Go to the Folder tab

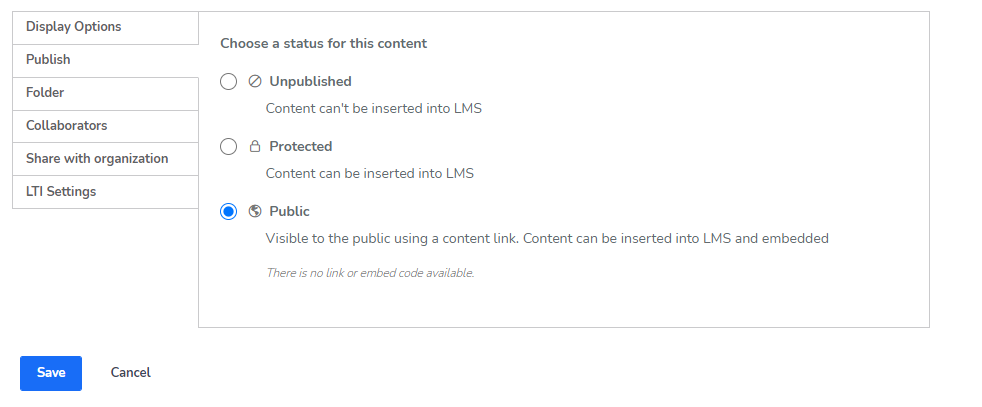[x=105, y=93]
